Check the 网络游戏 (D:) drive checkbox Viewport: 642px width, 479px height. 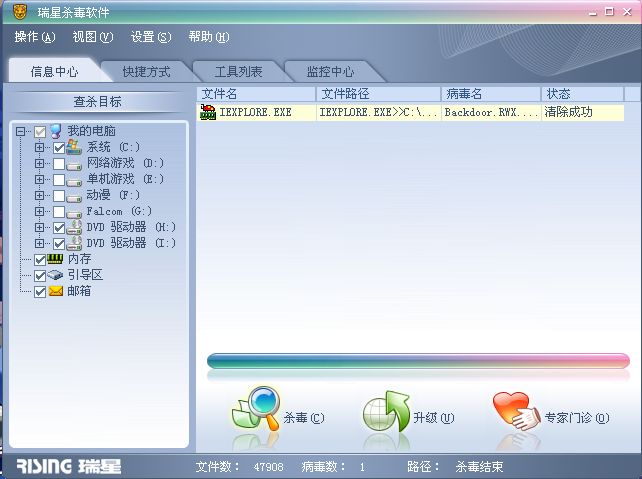click(x=59, y=164)
